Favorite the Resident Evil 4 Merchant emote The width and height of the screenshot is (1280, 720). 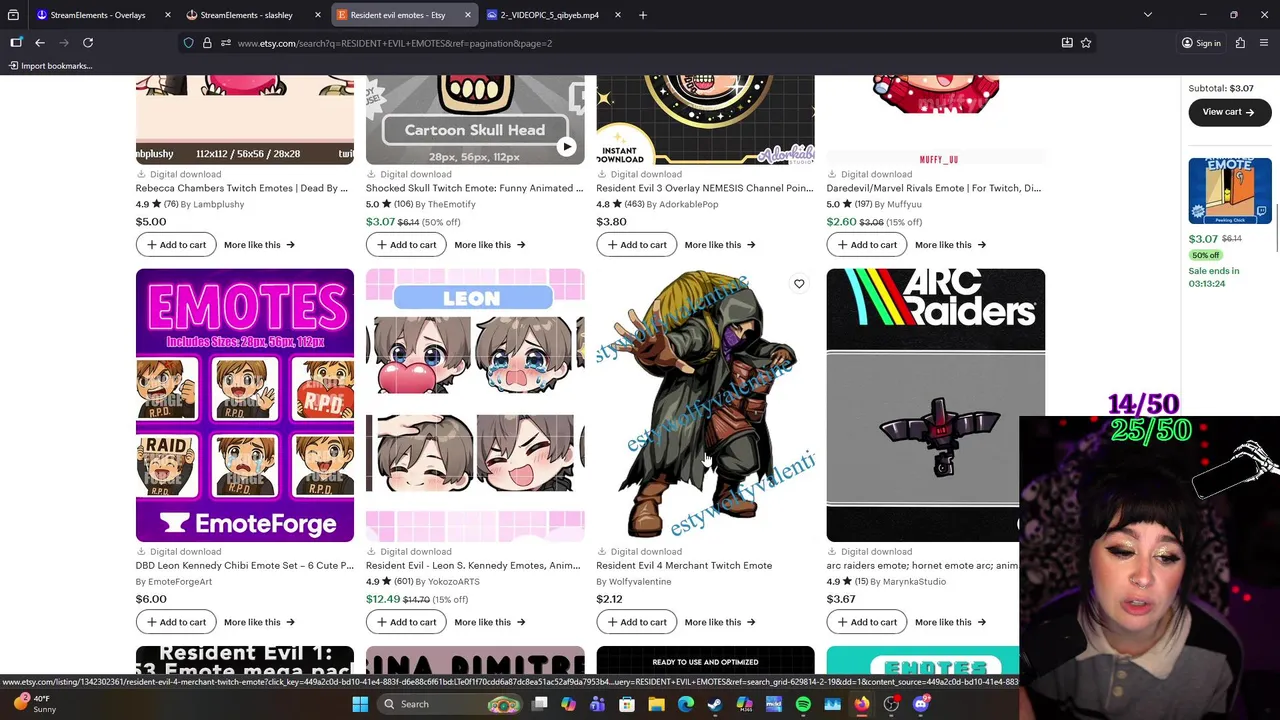click(x=799, y=284)
